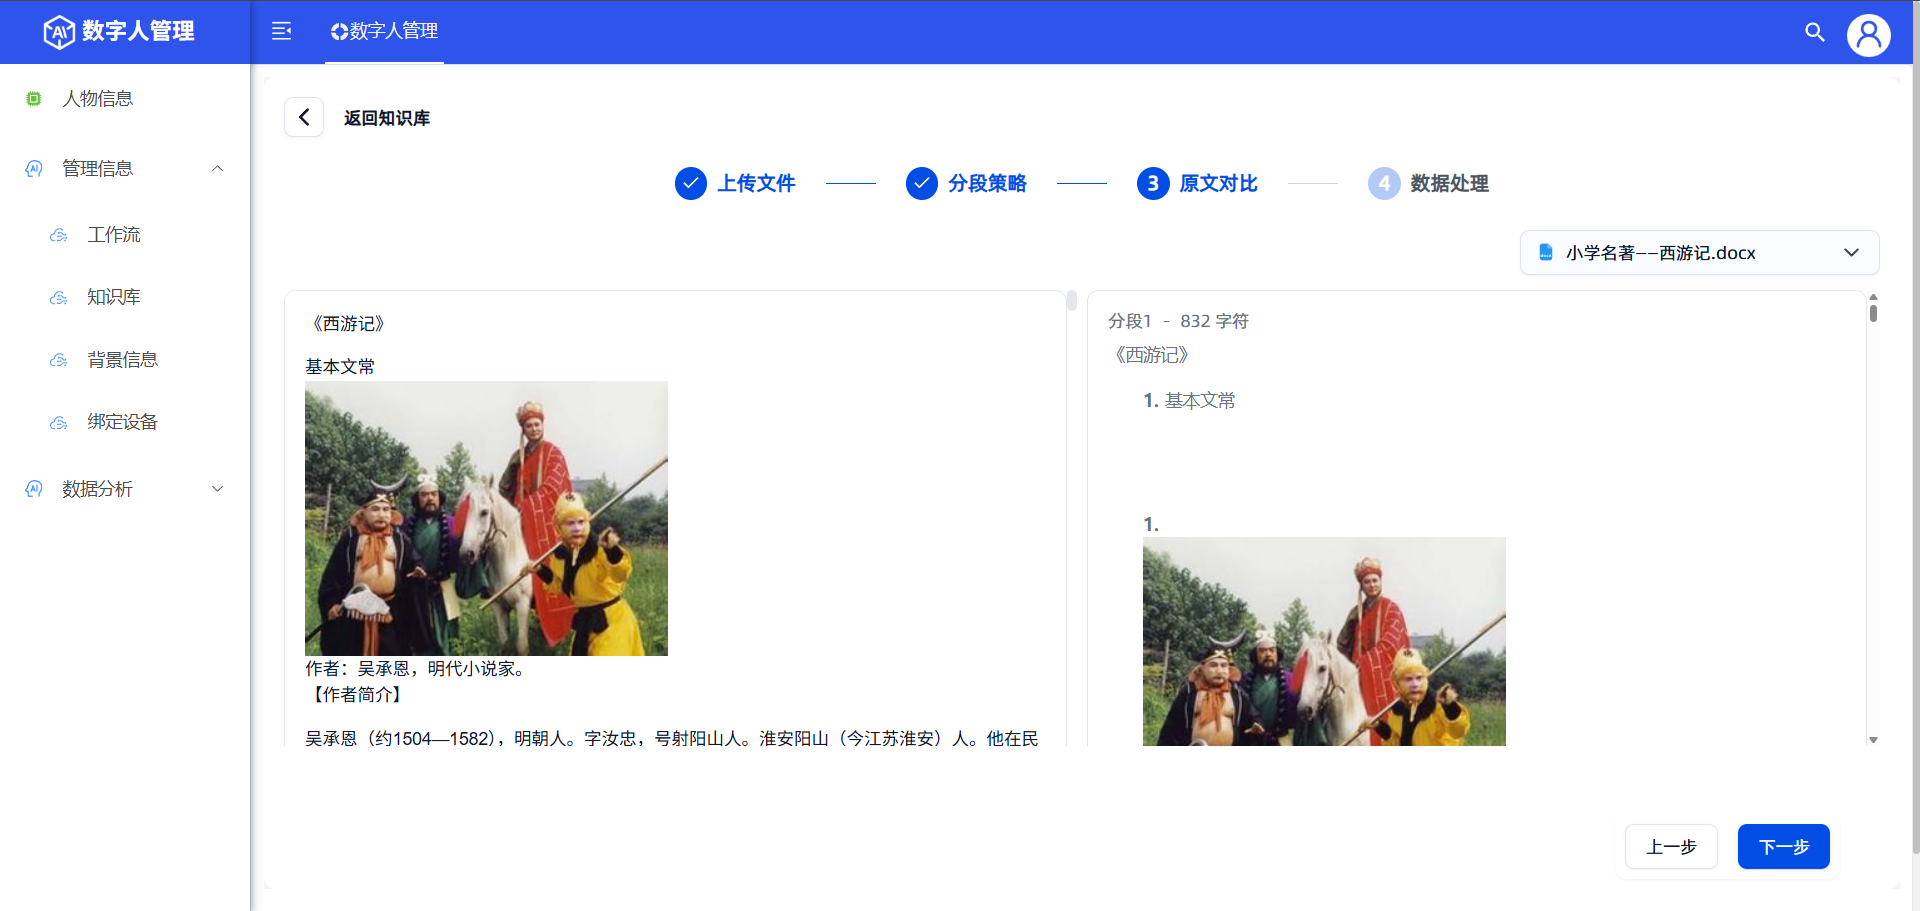Open the 绑定设备 submenu item
The height and width of the screenshot is (911, 1920).
click(125, 423)
